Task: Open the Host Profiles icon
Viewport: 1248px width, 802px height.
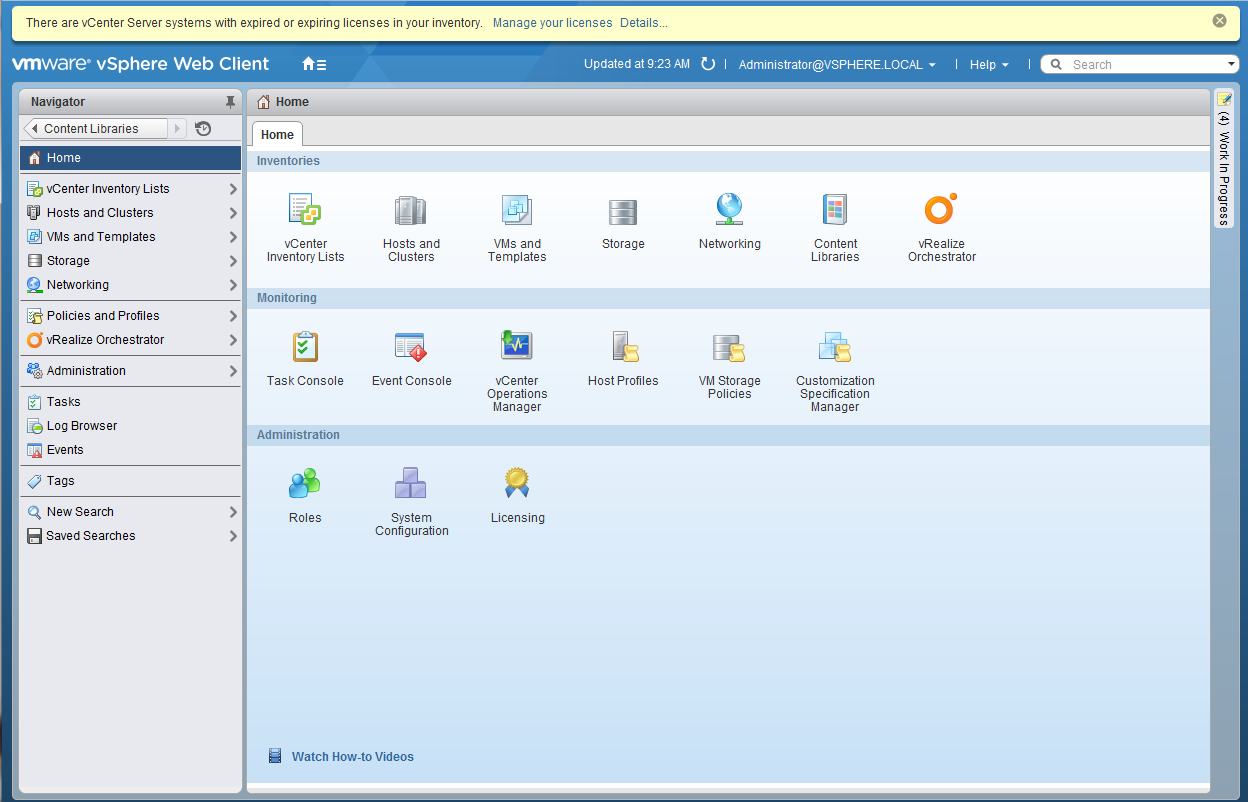Action: point(626,347)
